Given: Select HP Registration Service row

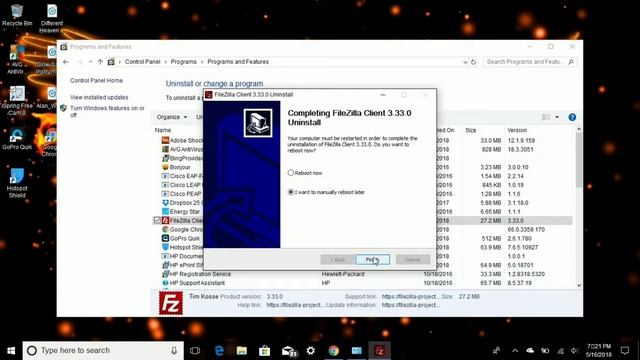Looking at the screenshot, I should (362, 274).
